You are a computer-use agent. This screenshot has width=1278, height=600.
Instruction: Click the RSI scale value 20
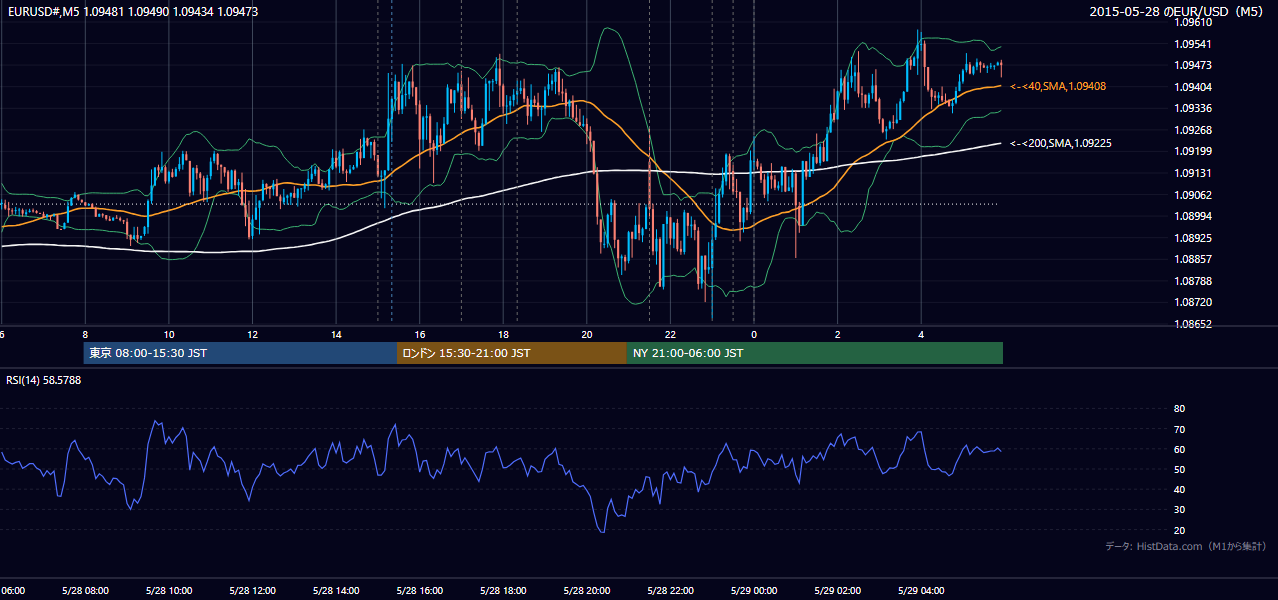[1179, 530]
